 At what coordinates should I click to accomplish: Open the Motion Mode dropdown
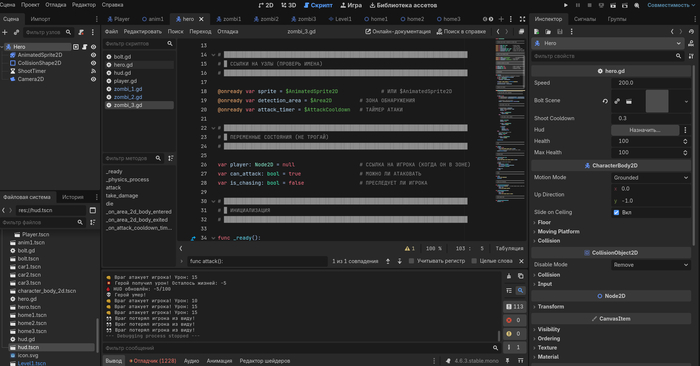point(651,178)
